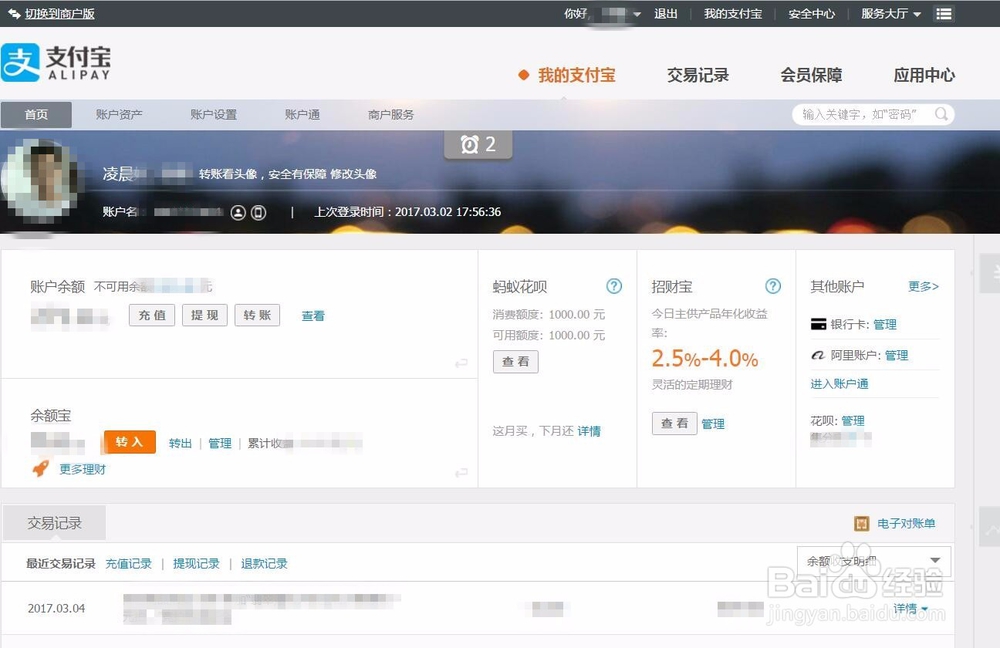Click the 2.5%-4.0% yield rate text
The width and height of the screenshot is (1000, 648).
coord(705,358)
